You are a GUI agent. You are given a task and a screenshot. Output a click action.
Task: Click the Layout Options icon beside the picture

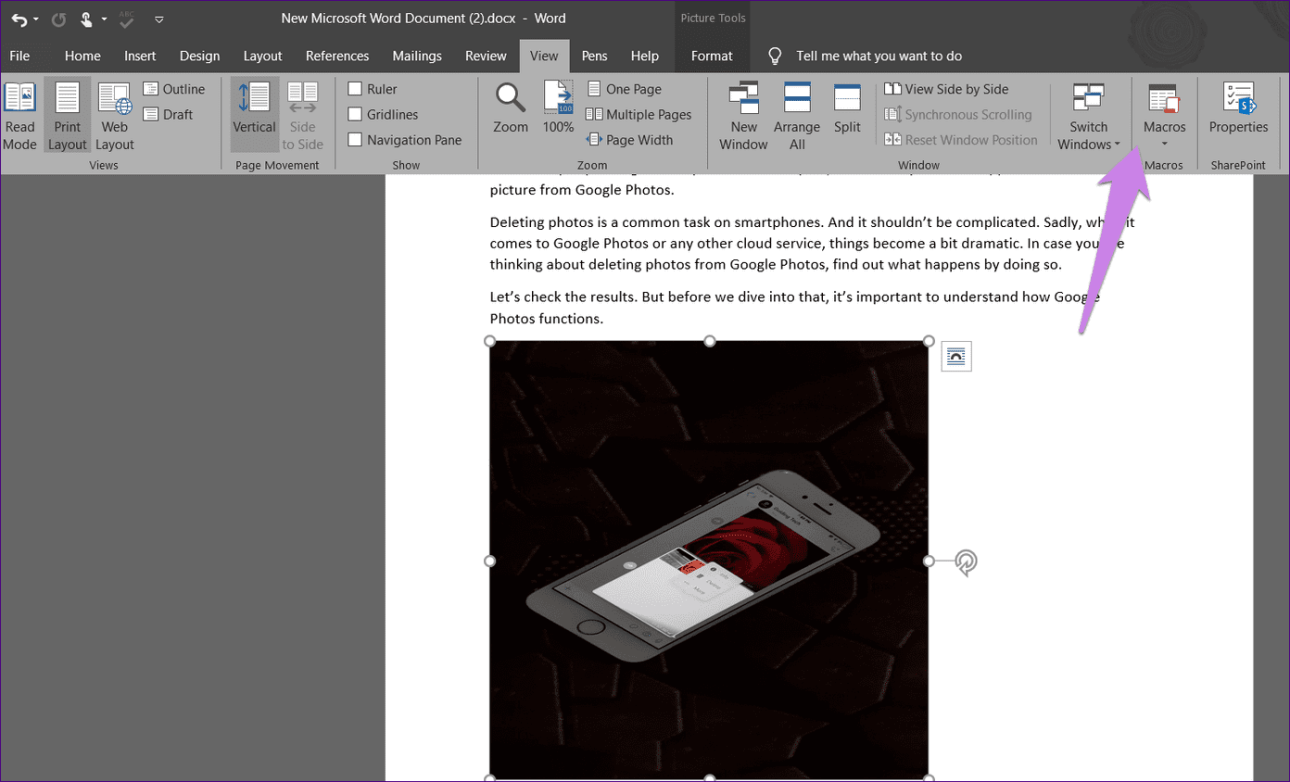coord(956,356)
